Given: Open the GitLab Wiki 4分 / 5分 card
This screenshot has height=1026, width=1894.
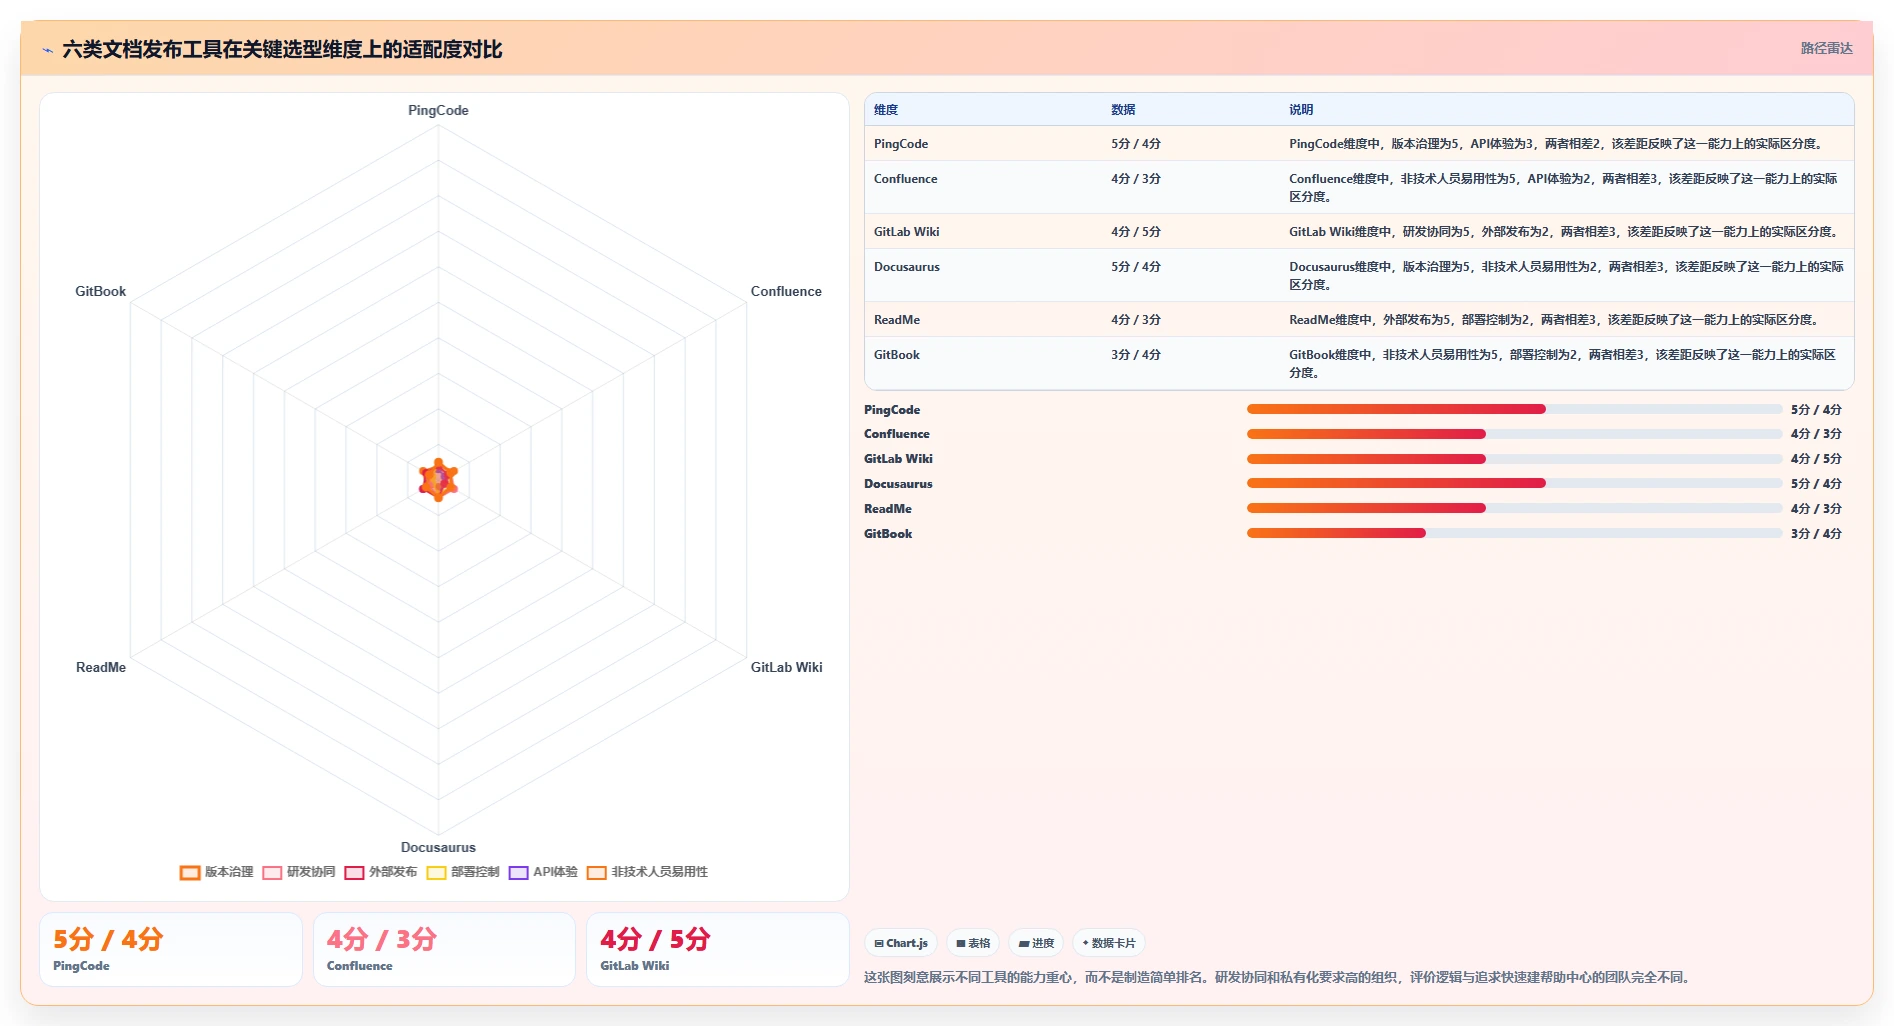Looking at the screenshot, I should [x=717, y=949].
